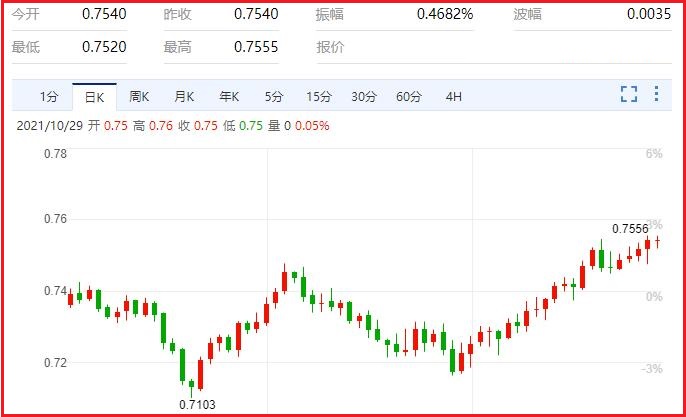The image size is (686, 417).
Task: Click the 0% right axis label
Action: (x=654, y=297)
